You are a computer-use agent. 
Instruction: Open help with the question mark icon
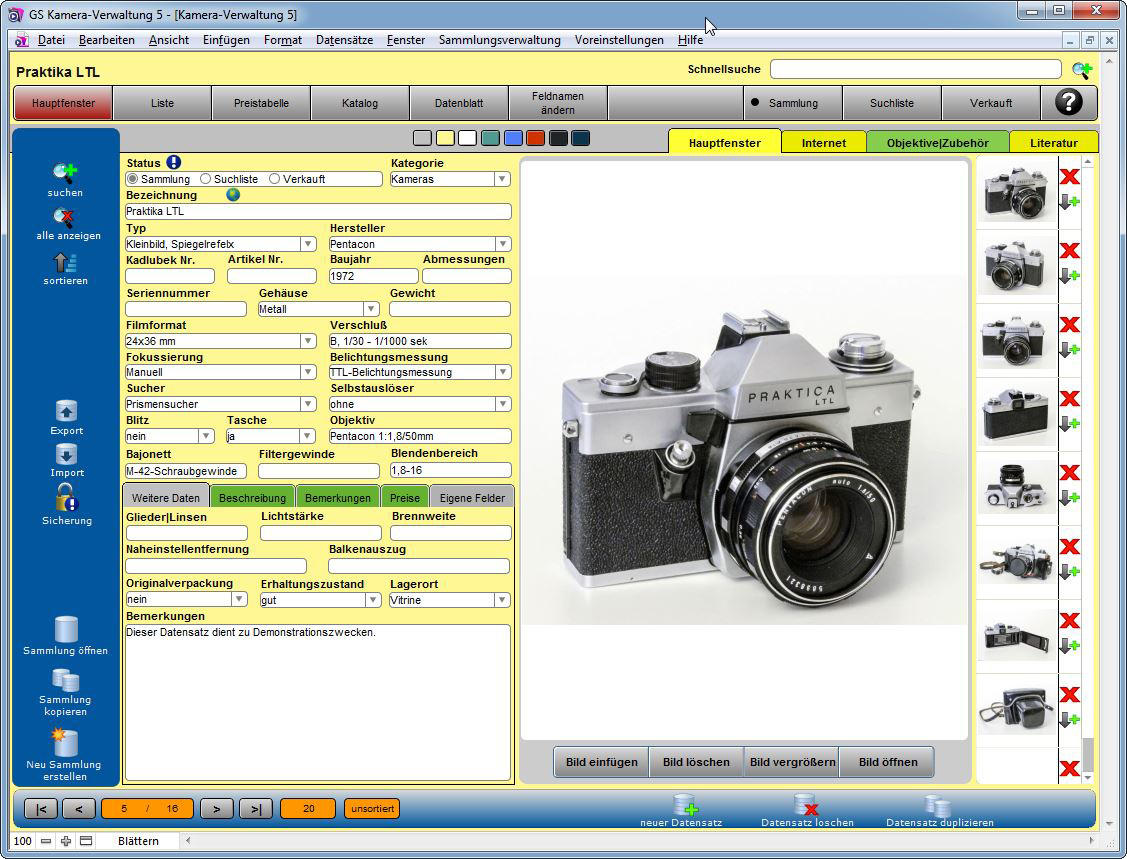coord(1069,103)
